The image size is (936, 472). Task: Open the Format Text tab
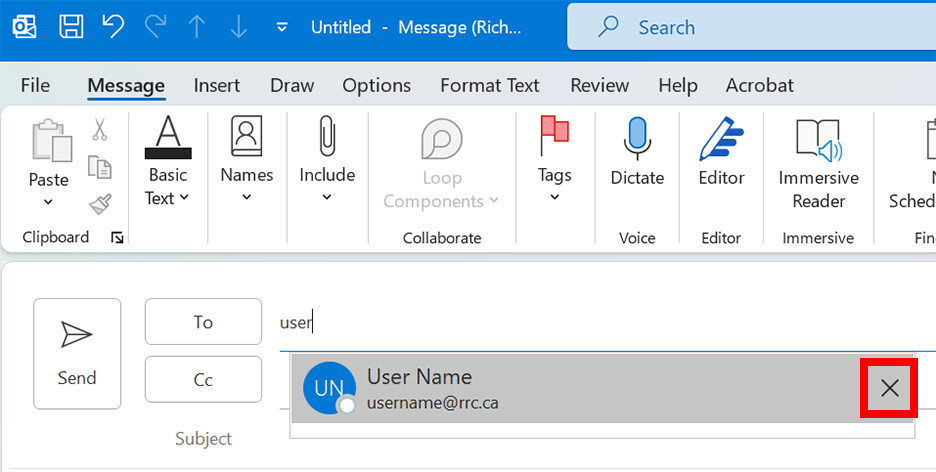coord(489,86)
